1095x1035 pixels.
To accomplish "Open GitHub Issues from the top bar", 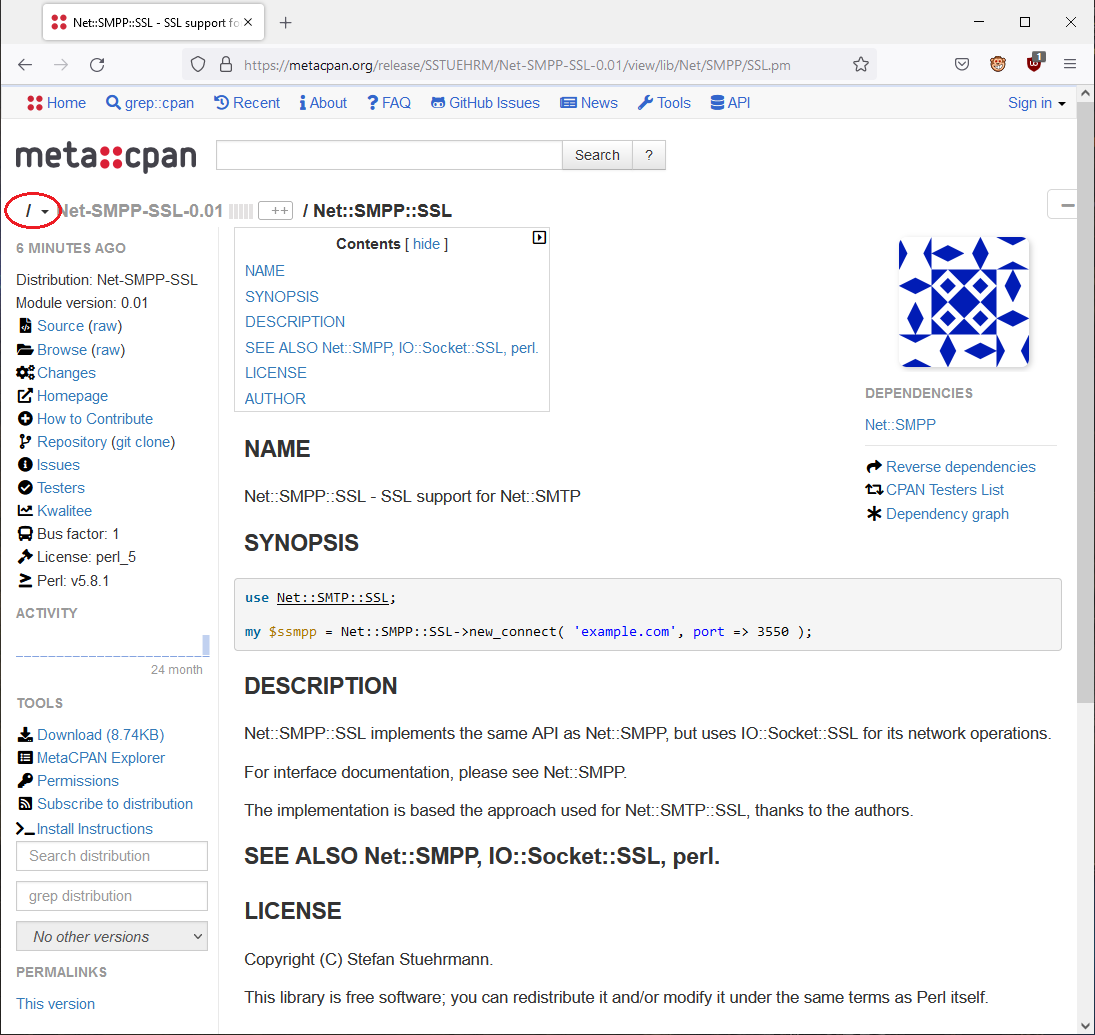I will pos(485,102).
